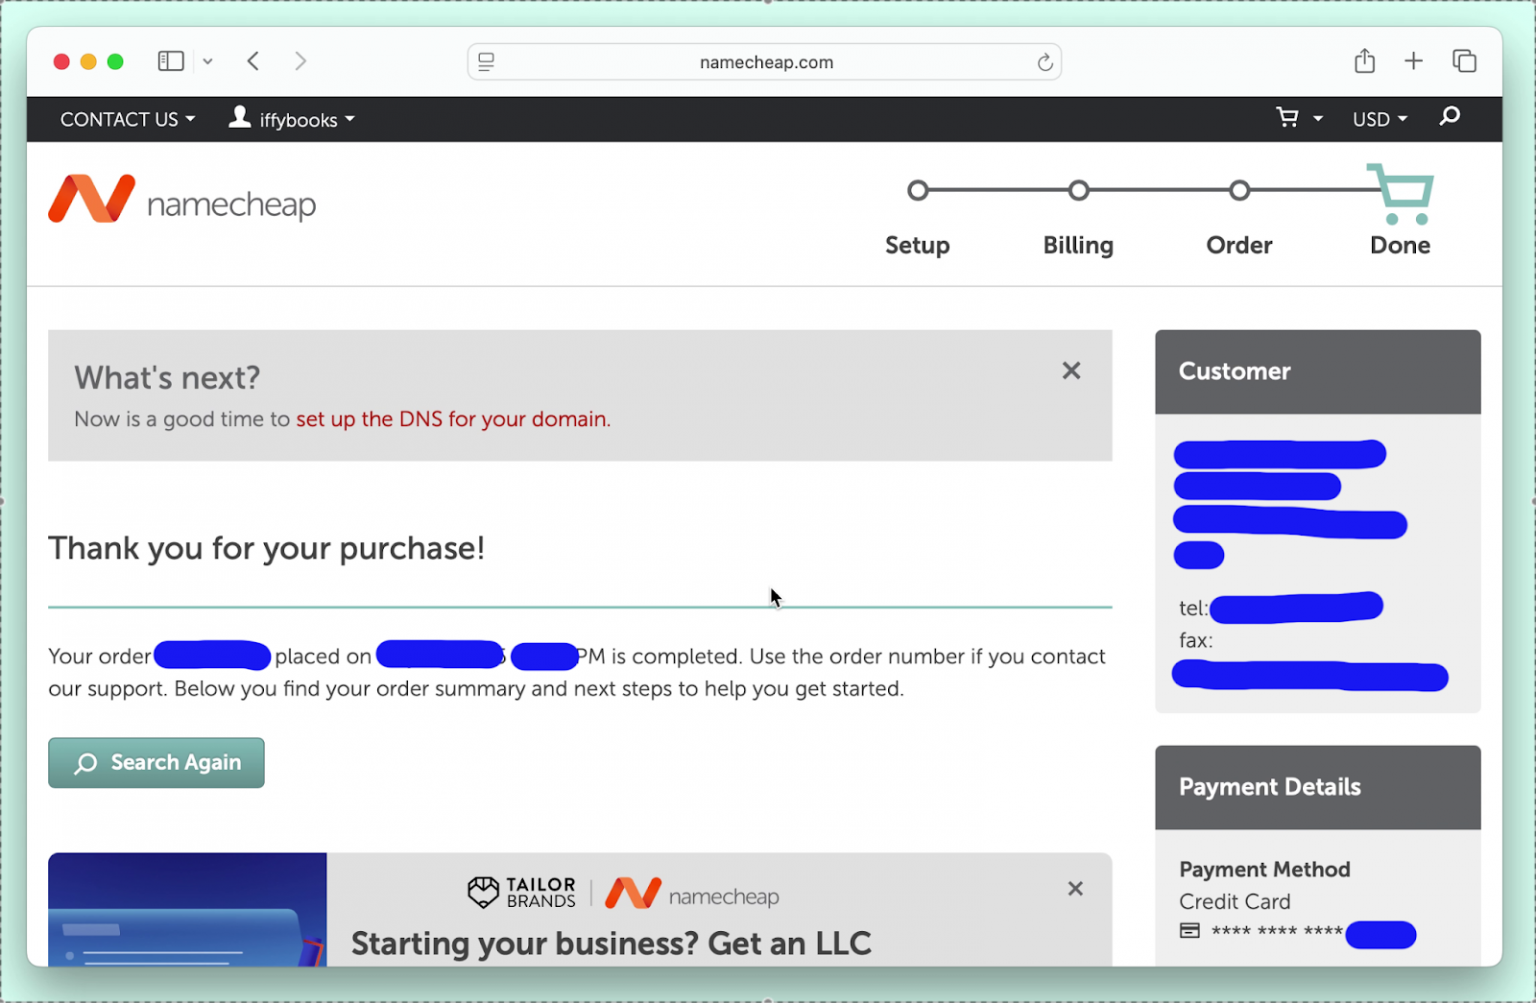Expand the CONTACT US dropdown
This screenshot has width=1536, height=1003.
click(x=127, y=119)
